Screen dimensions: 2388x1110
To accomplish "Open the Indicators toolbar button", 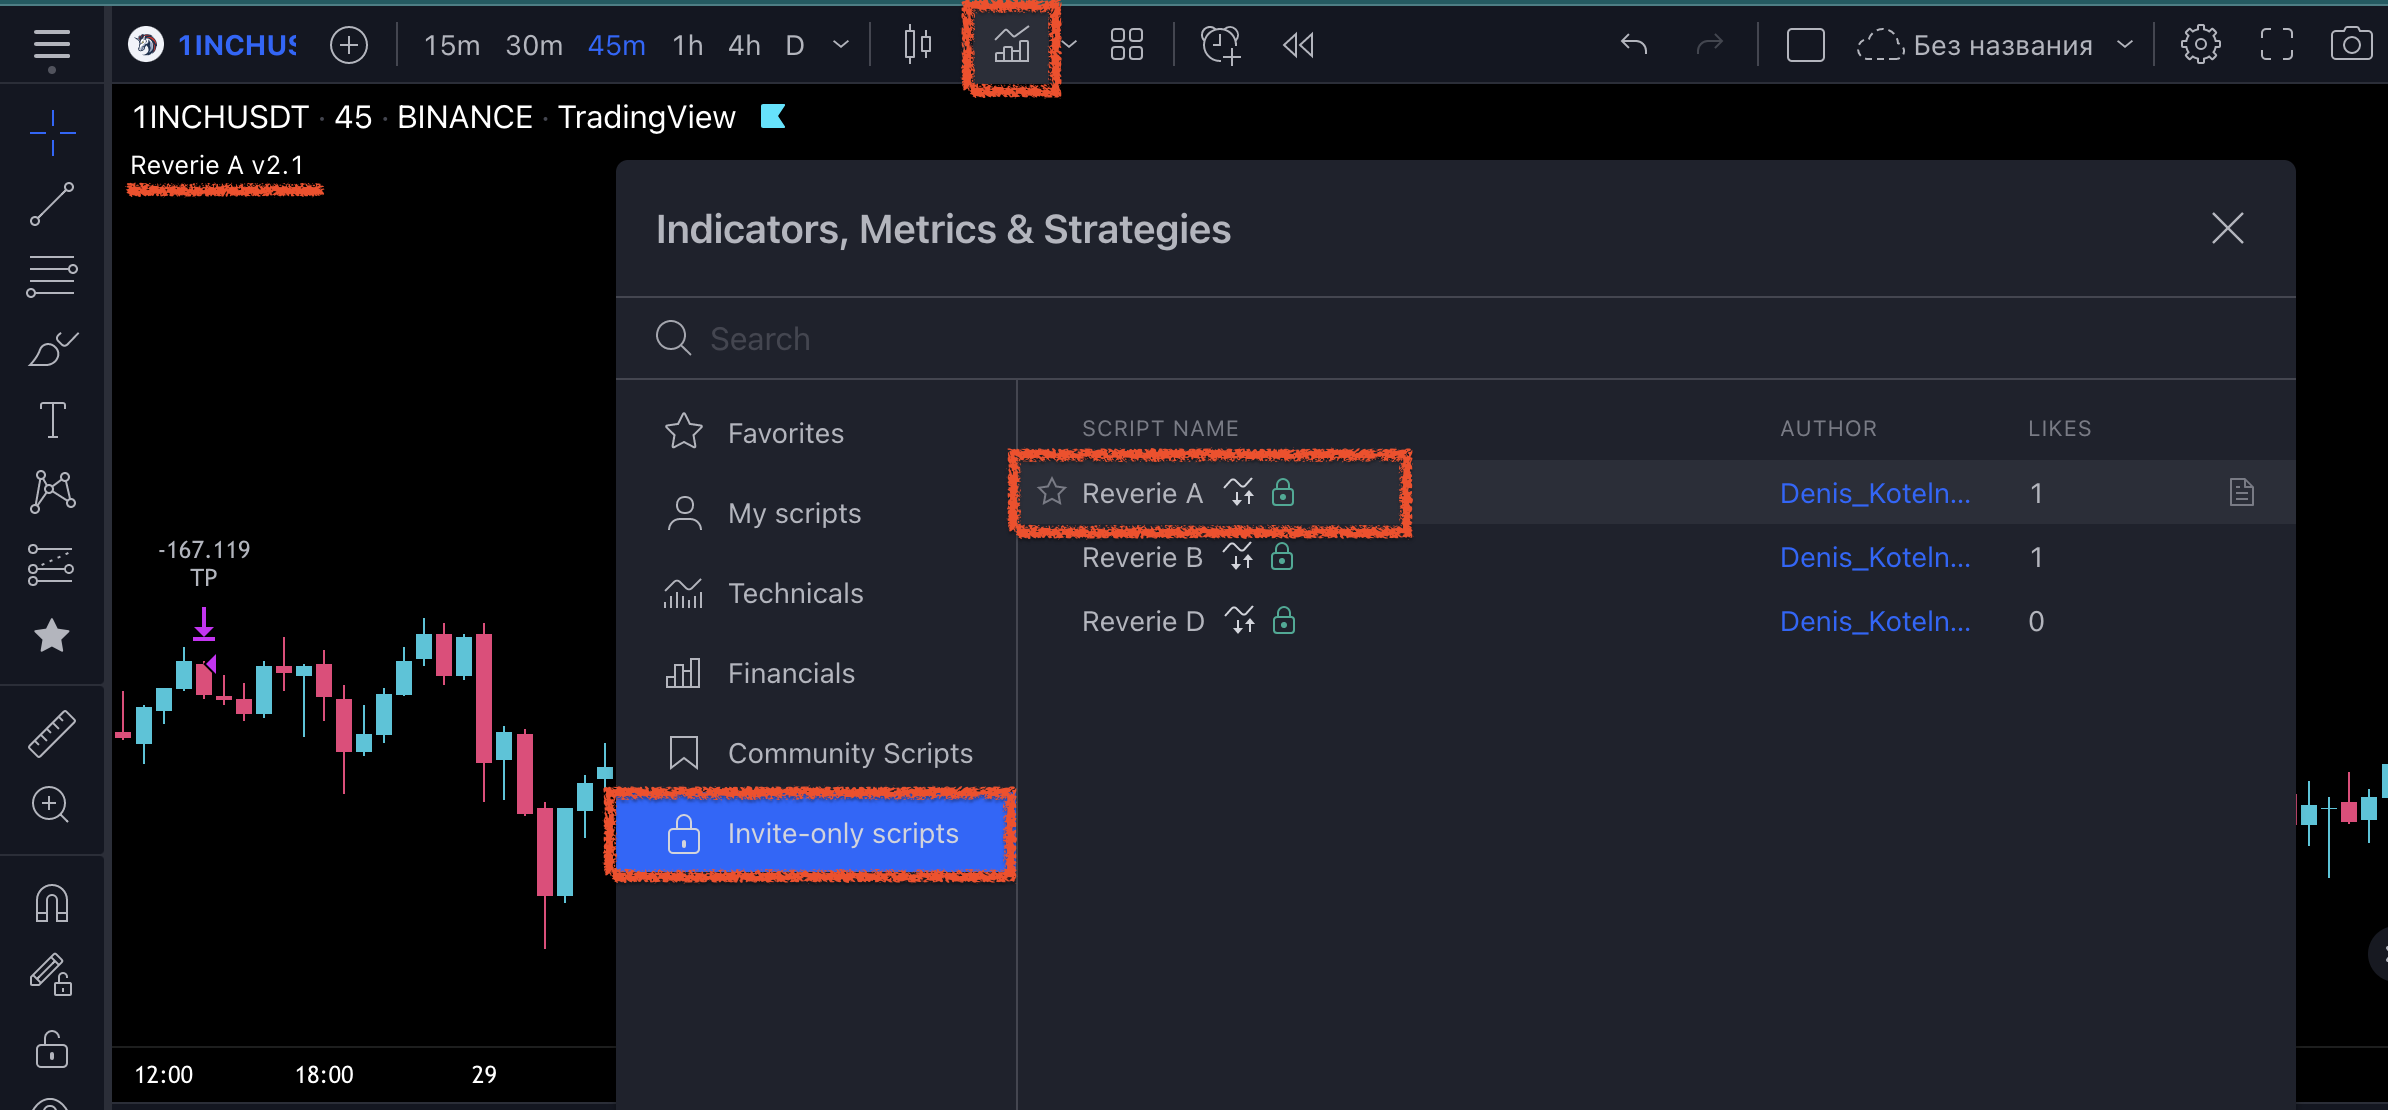I will 1011,45.
